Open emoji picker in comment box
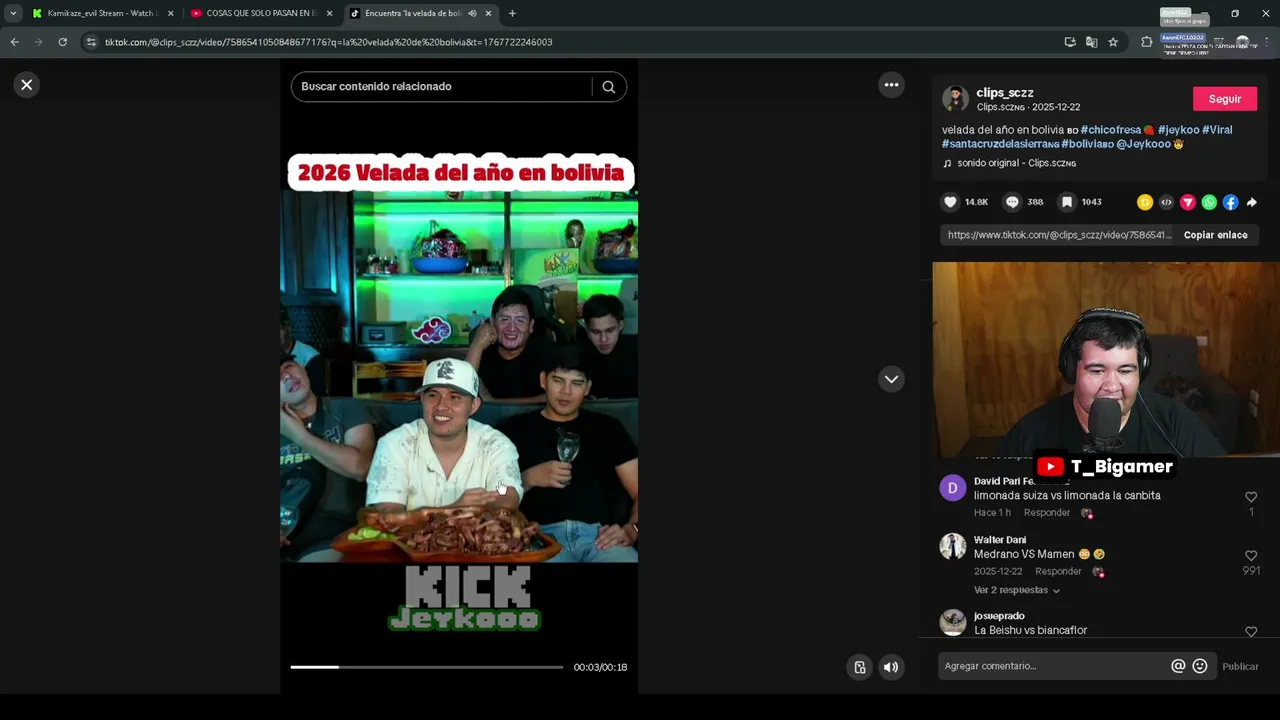1280x720 pixels. [x=1200, y=666]
